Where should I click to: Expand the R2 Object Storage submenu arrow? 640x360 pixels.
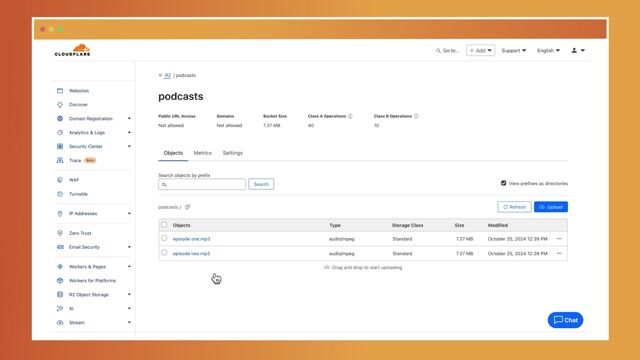129,294
